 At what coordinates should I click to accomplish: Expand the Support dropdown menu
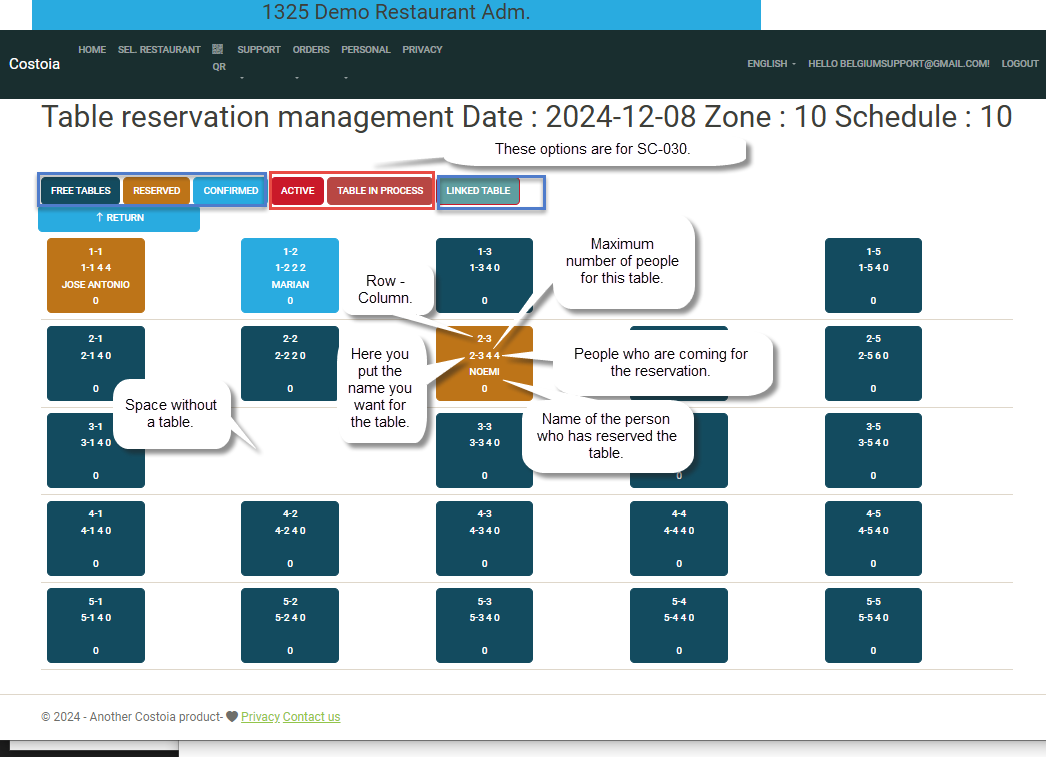[258, 50]
